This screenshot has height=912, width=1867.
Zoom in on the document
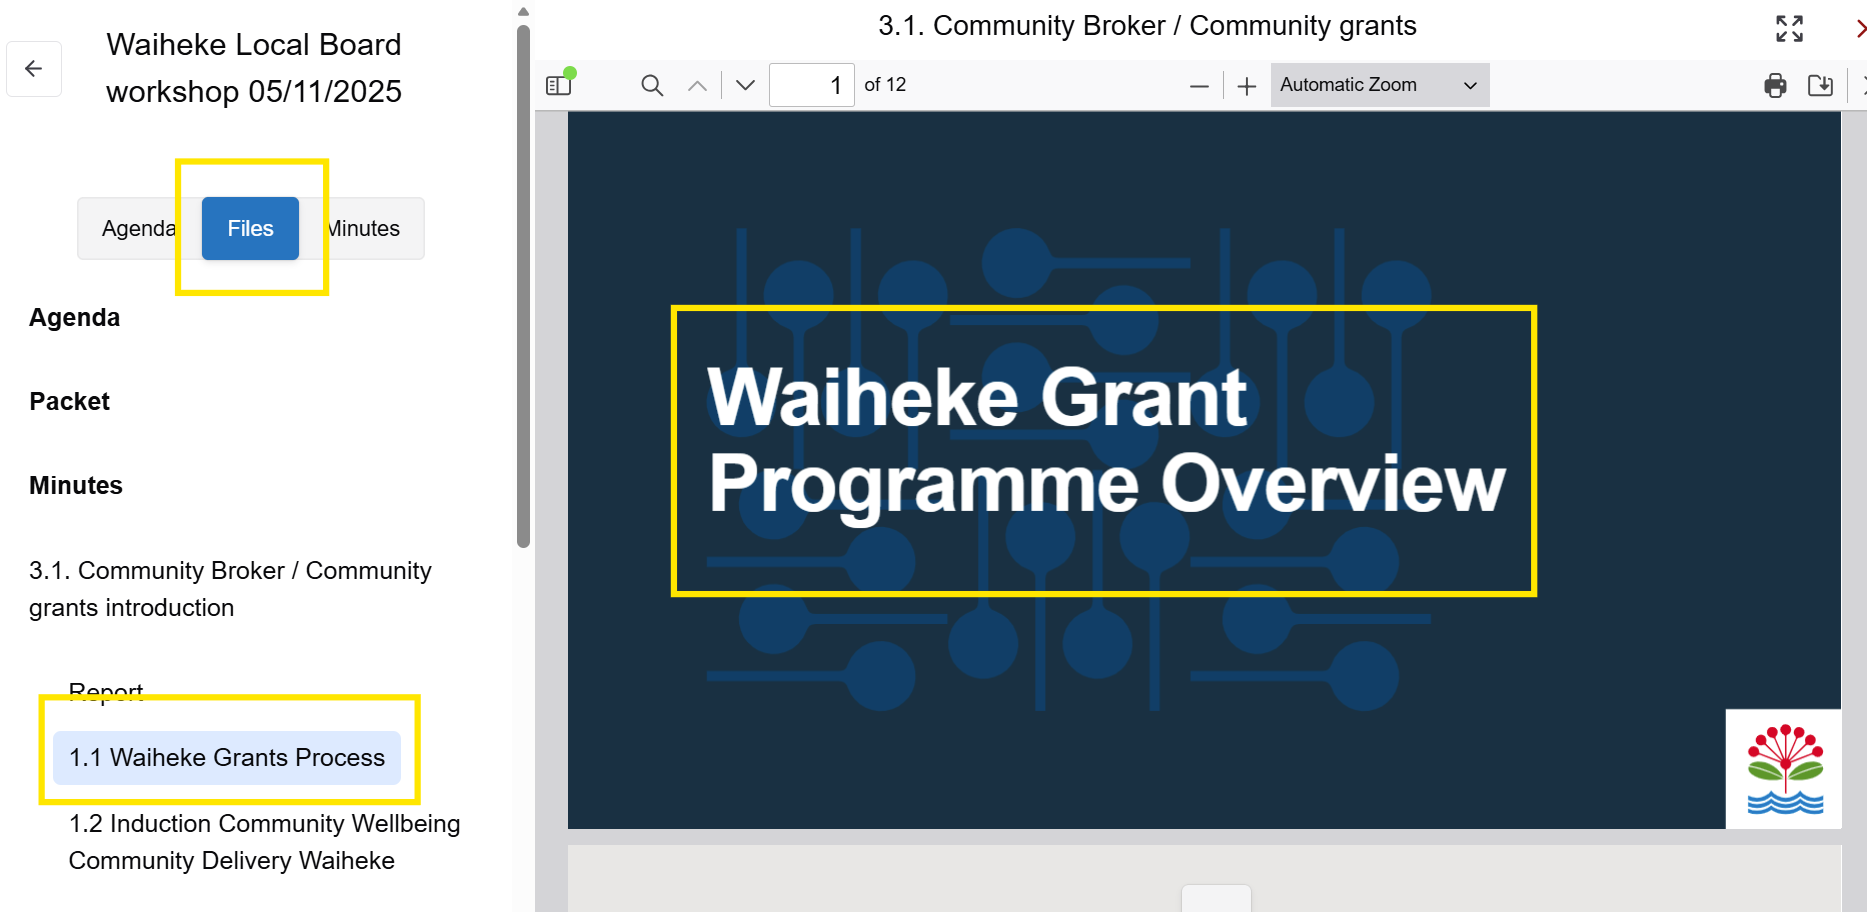(1246, 85)
